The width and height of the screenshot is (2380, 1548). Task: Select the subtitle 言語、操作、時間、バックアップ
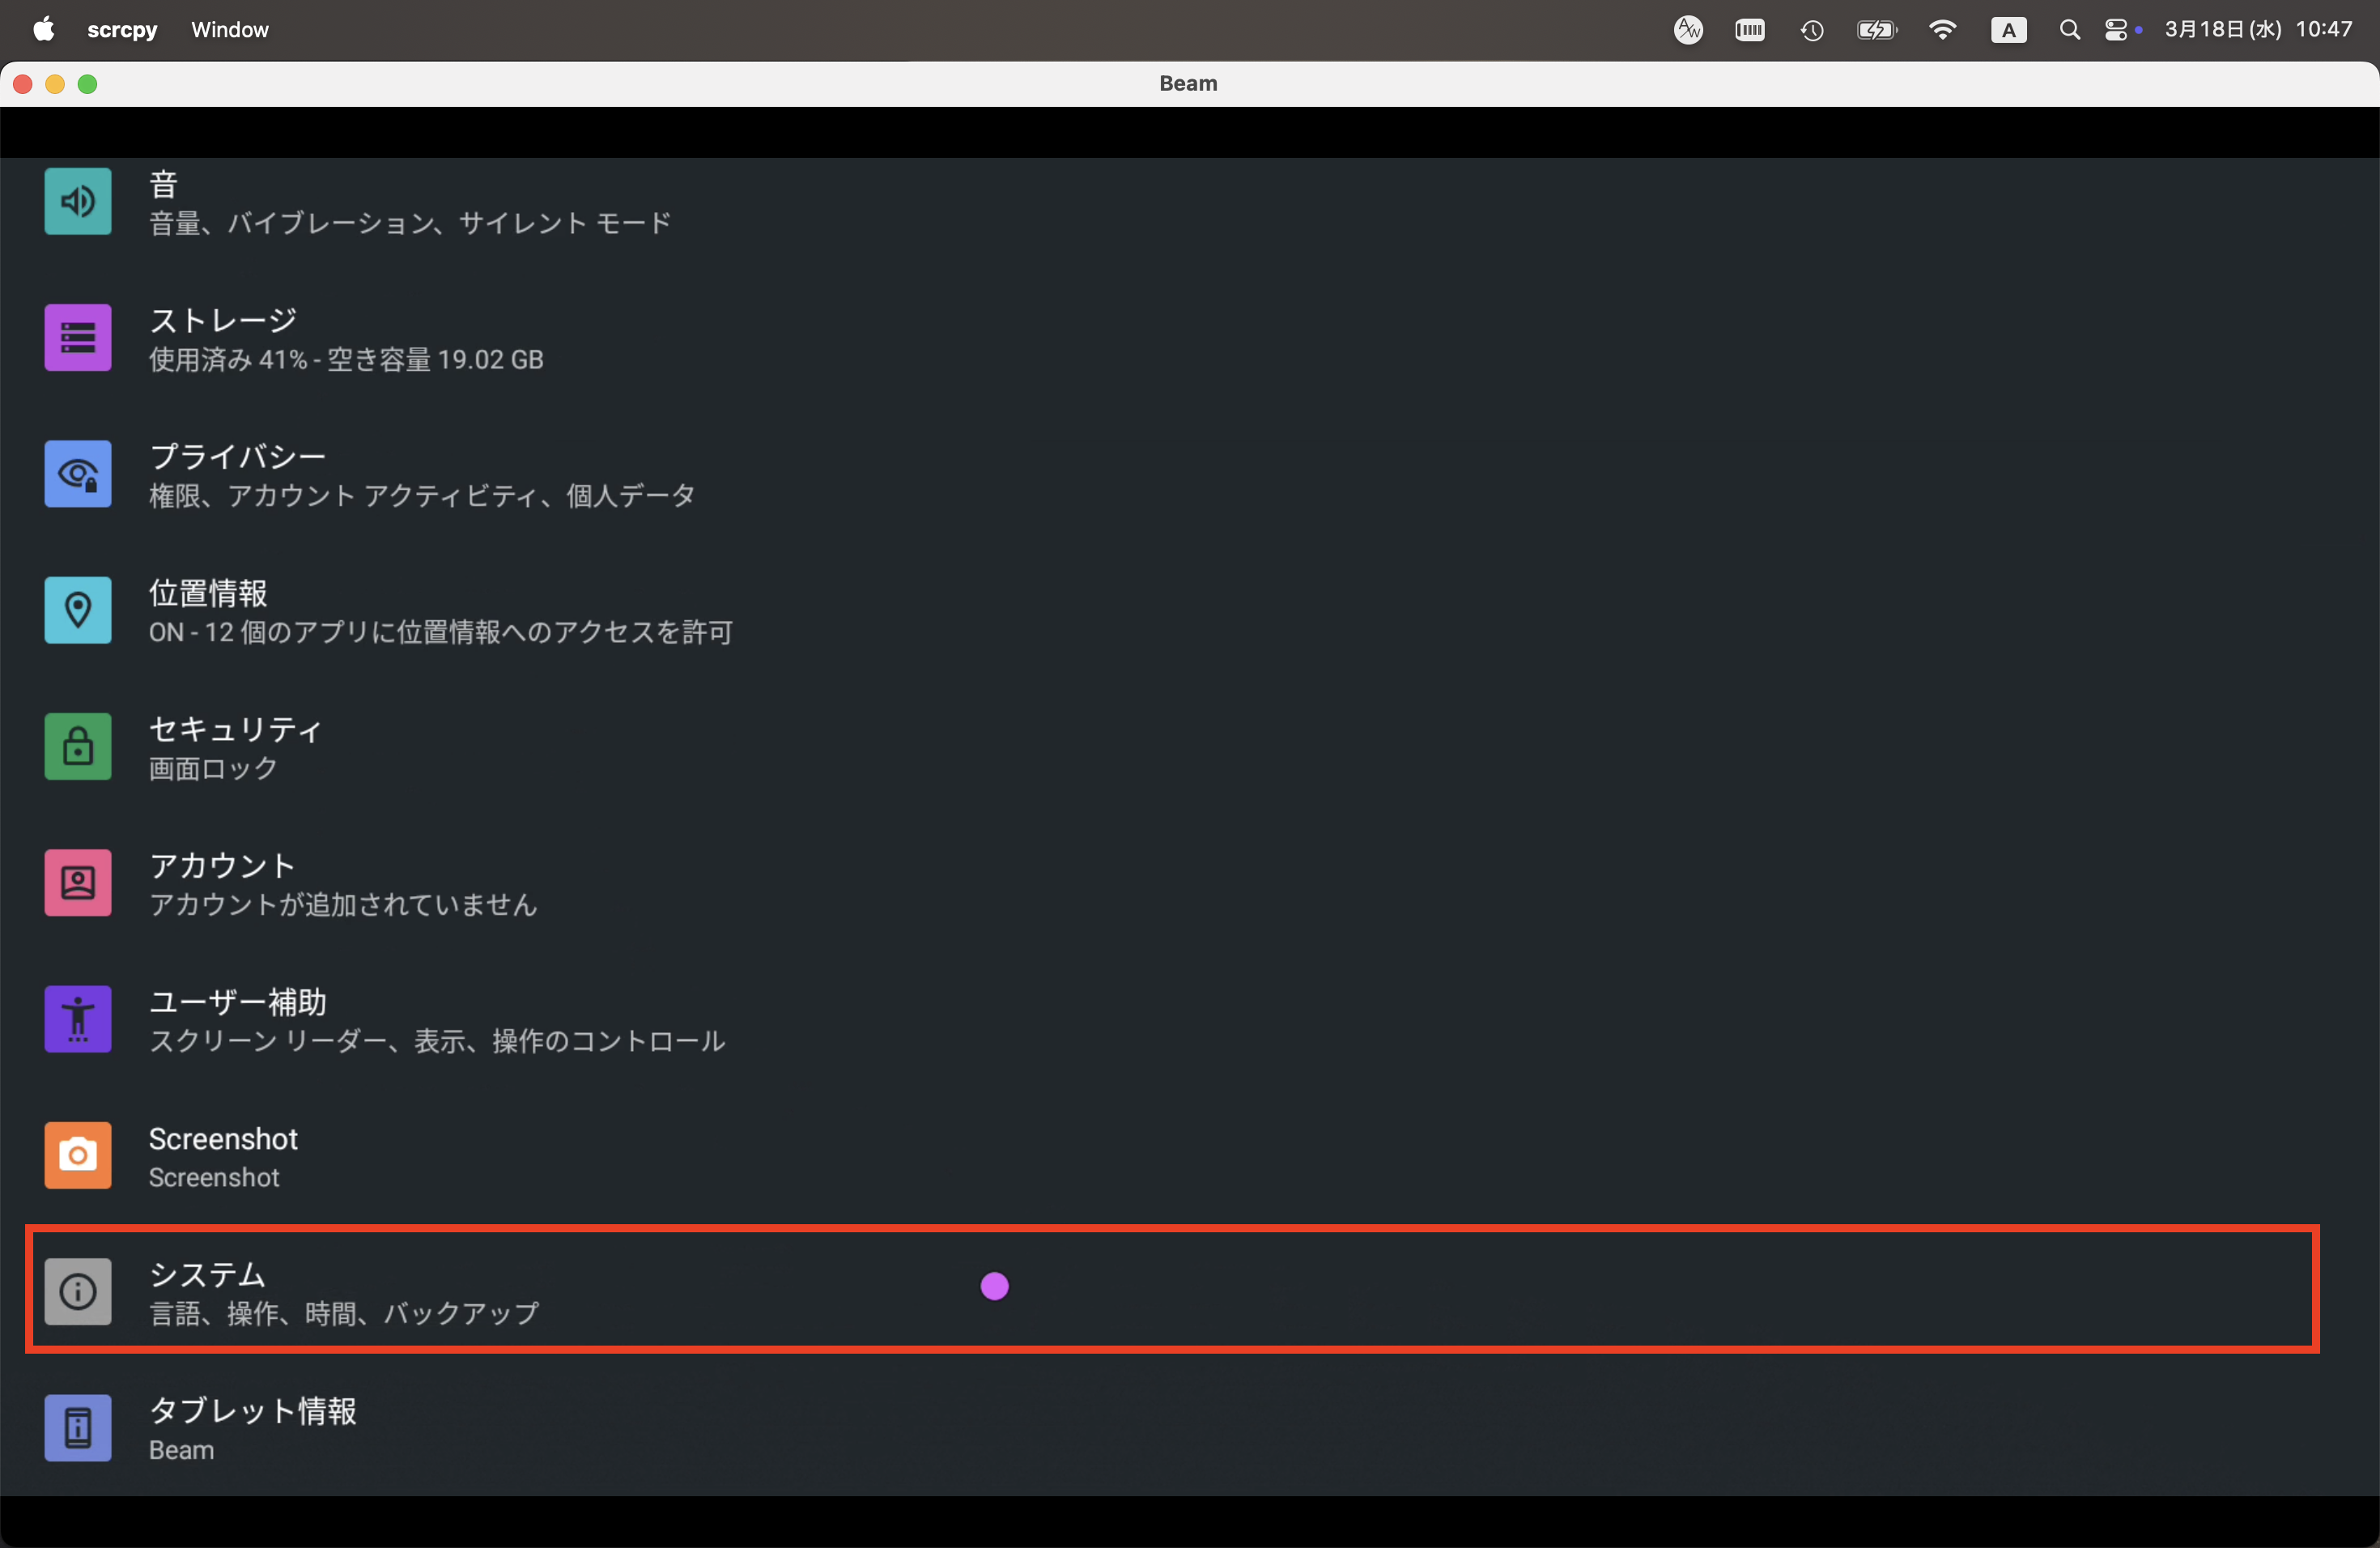point(344,1313)
